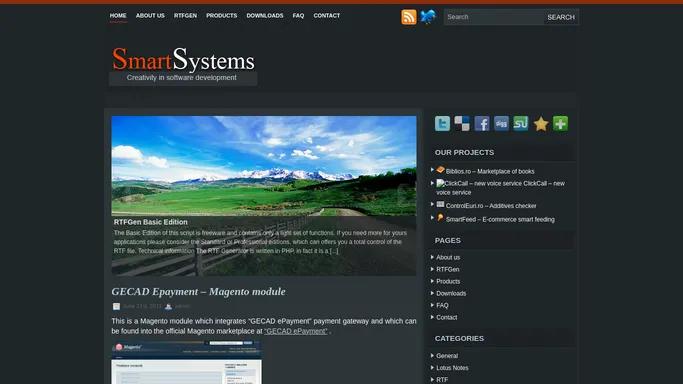Click the star favorites icon

(x=541, y=124)
